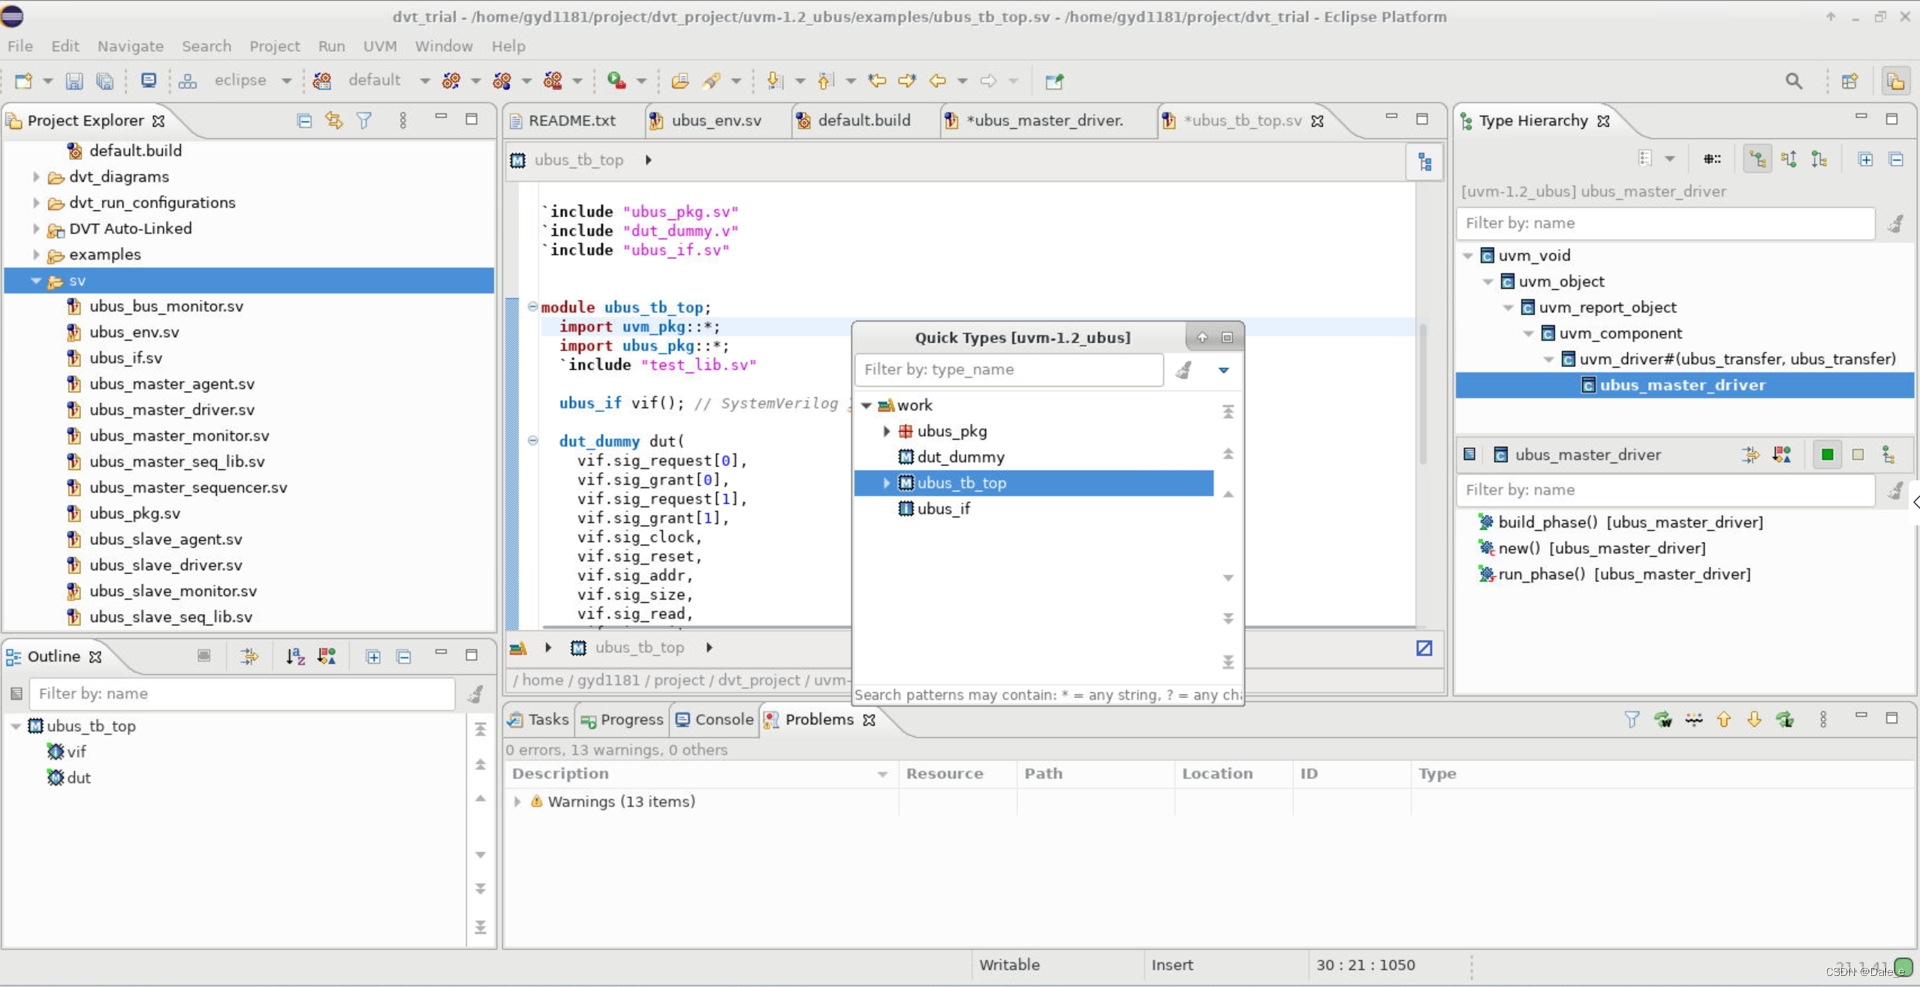Click the New file toolbar icon

23,81
